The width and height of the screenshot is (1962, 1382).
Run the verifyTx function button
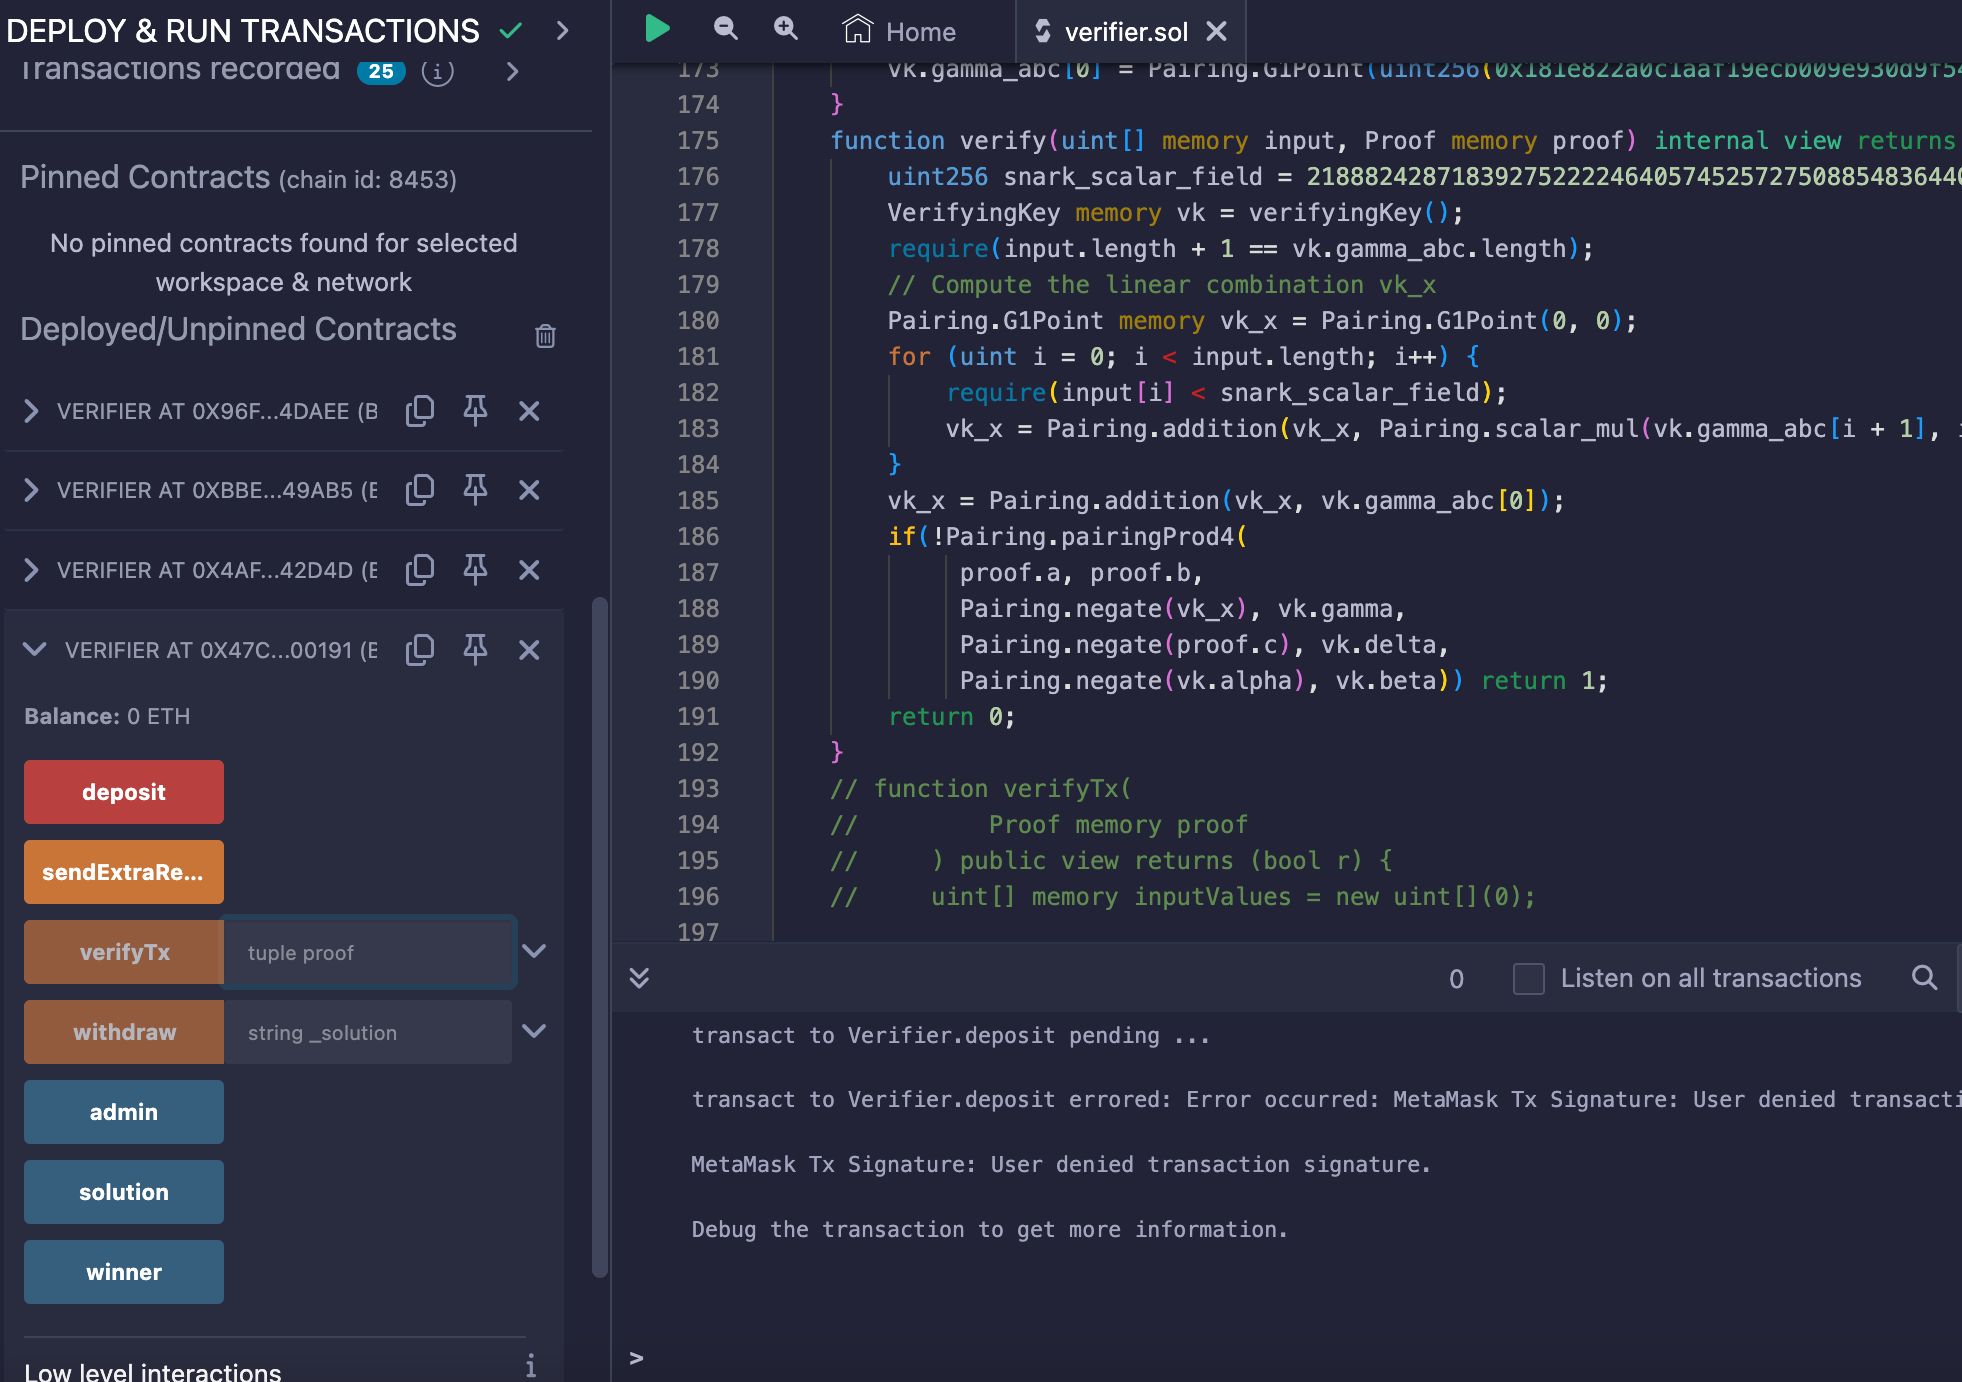[x=124, y=952]
